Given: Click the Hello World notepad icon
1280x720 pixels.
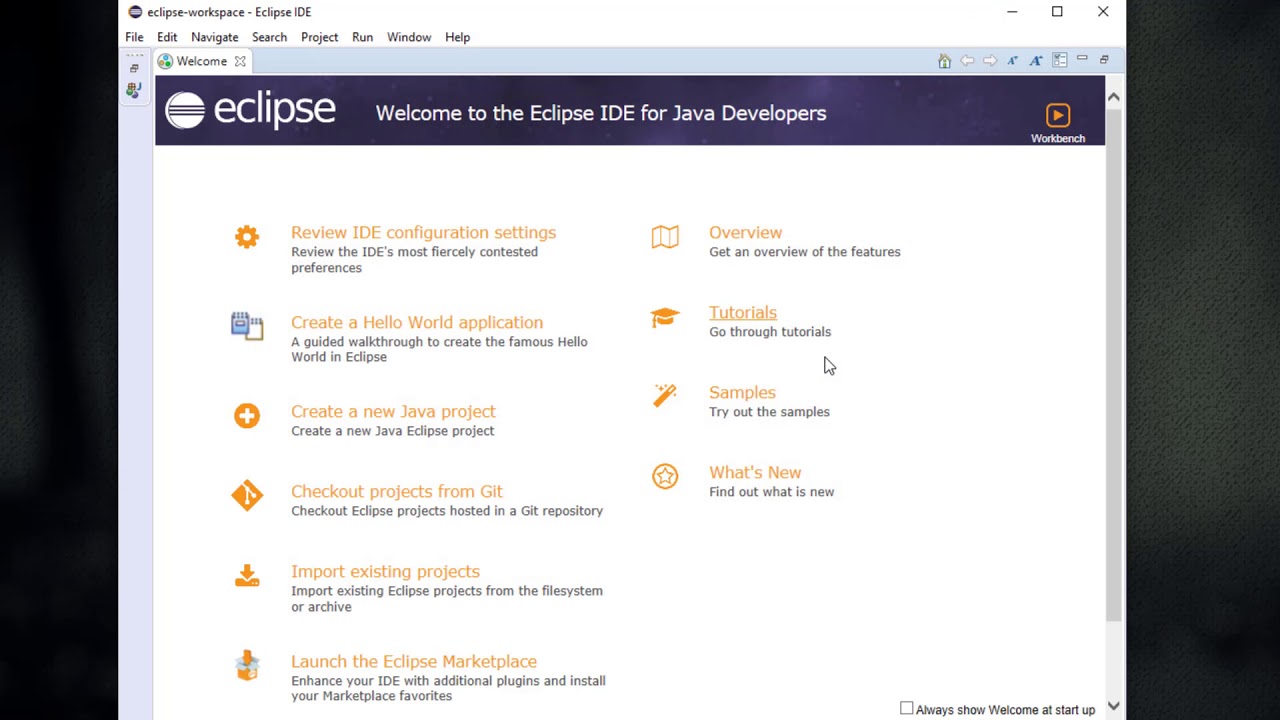Looking at the screenshot, I should click(x=247, y=326).
